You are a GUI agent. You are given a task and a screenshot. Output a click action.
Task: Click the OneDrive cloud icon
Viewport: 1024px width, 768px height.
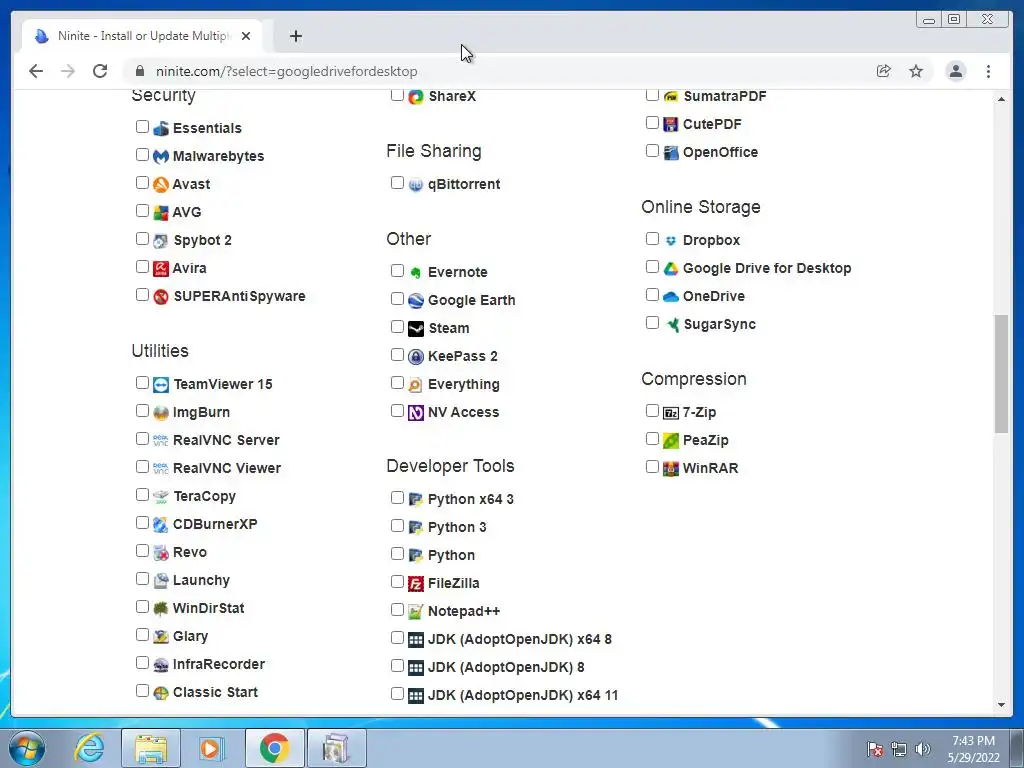point(671,296)
